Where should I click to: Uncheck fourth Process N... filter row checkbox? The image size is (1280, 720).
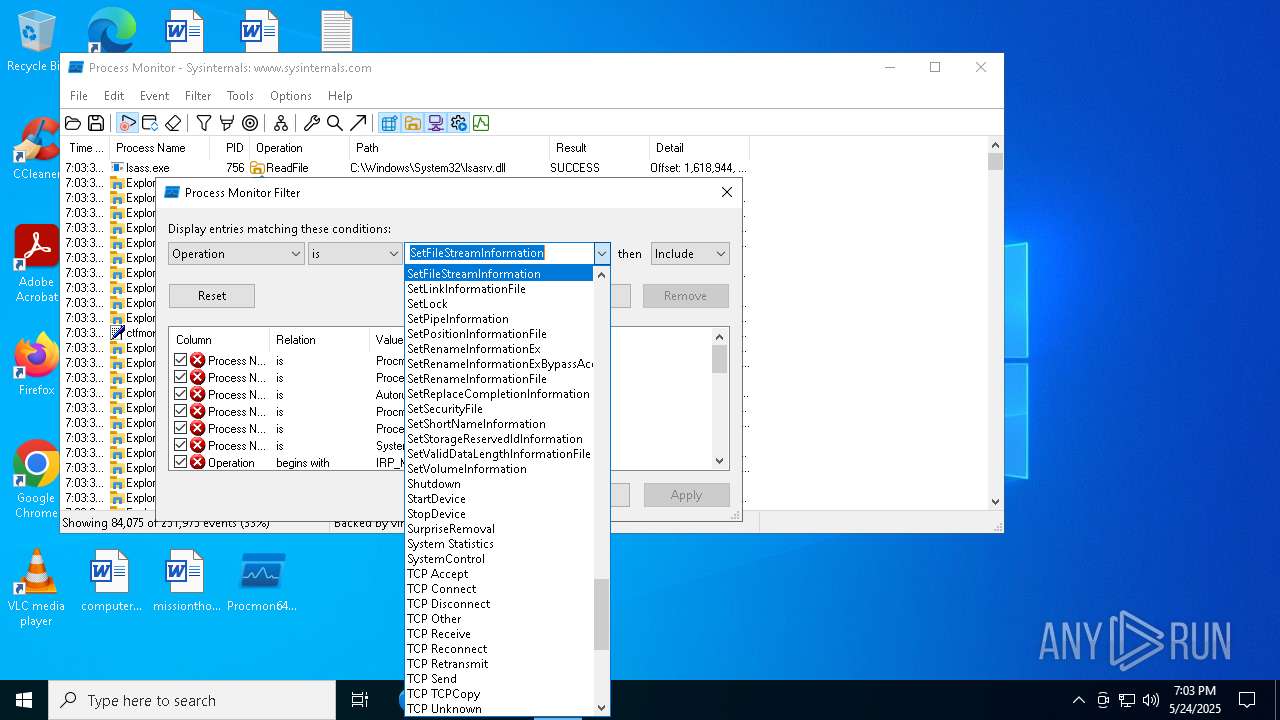point(181,411)
